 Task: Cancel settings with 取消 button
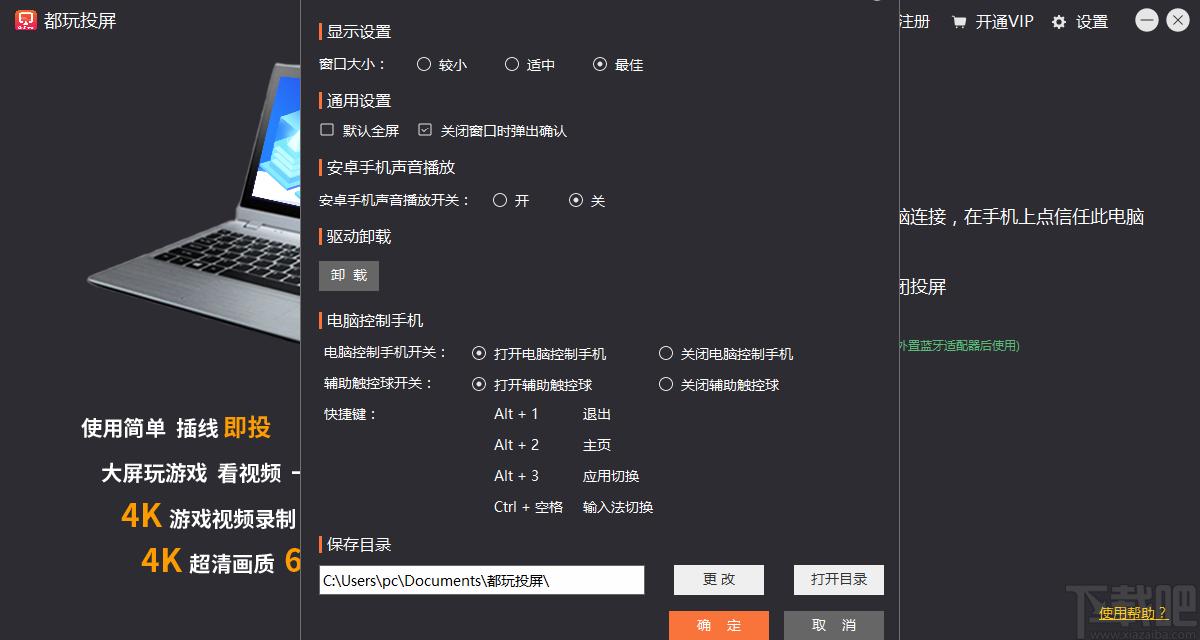(834, 625)
